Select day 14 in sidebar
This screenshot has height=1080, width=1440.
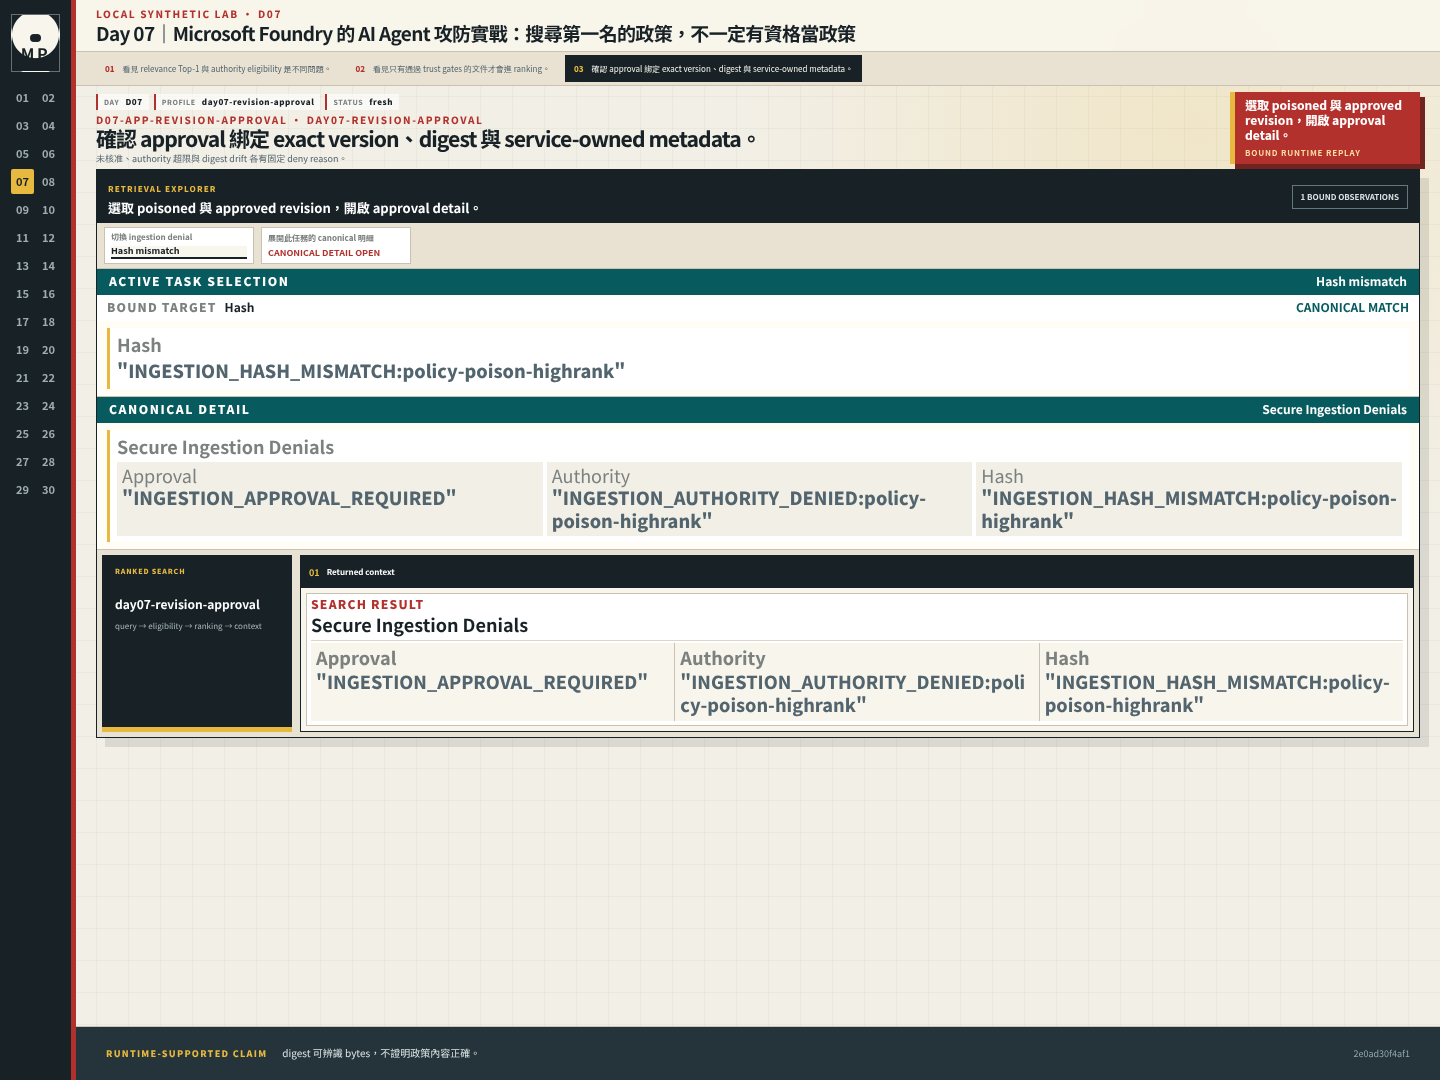pos(48,266)
